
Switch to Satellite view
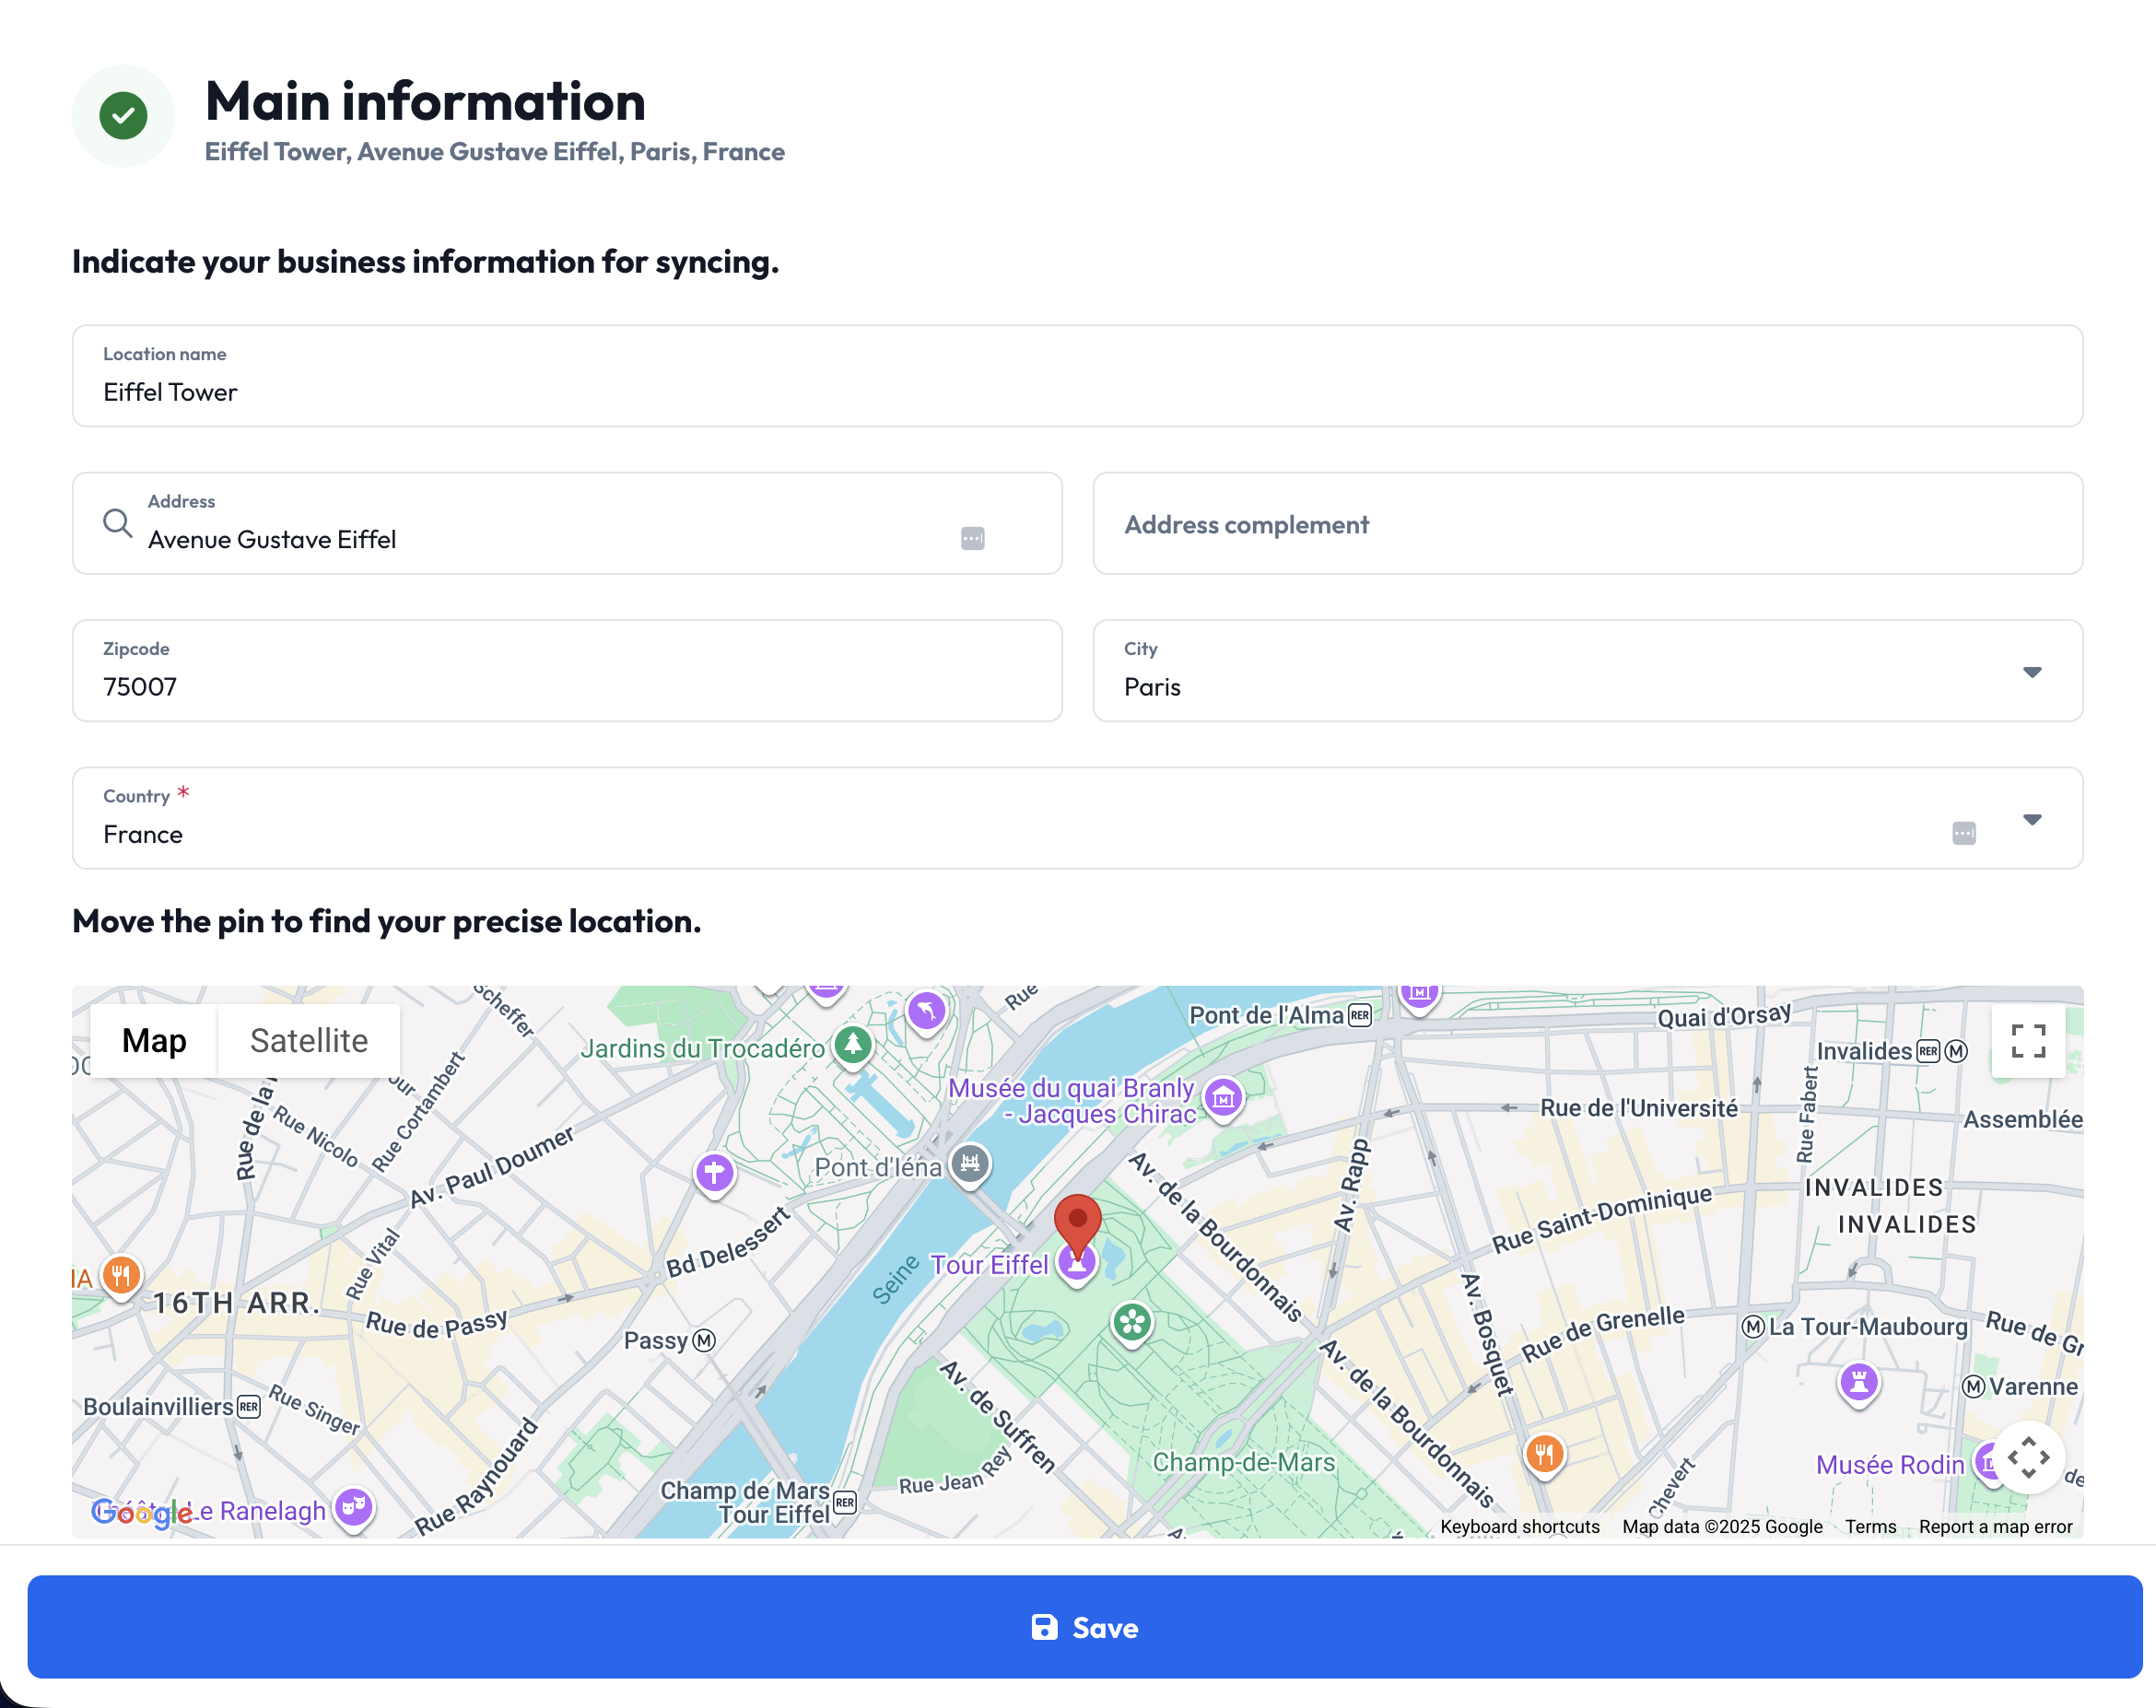308,1040
